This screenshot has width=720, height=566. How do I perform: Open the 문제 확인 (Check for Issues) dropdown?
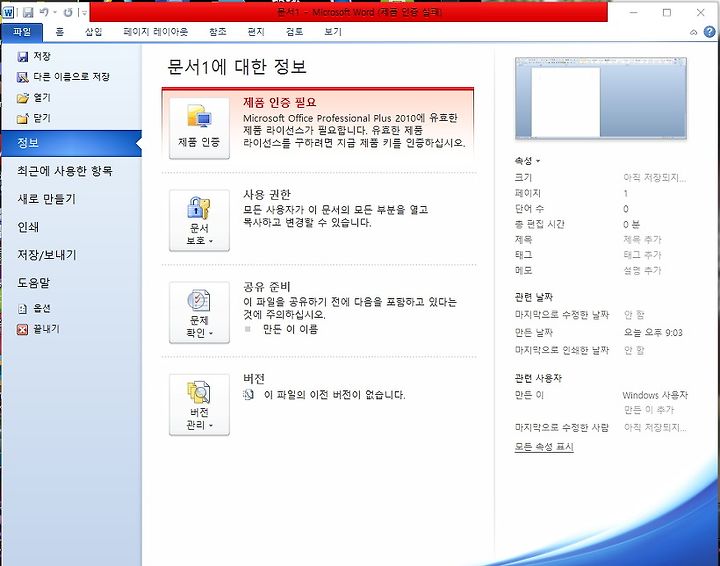(199, 313)
